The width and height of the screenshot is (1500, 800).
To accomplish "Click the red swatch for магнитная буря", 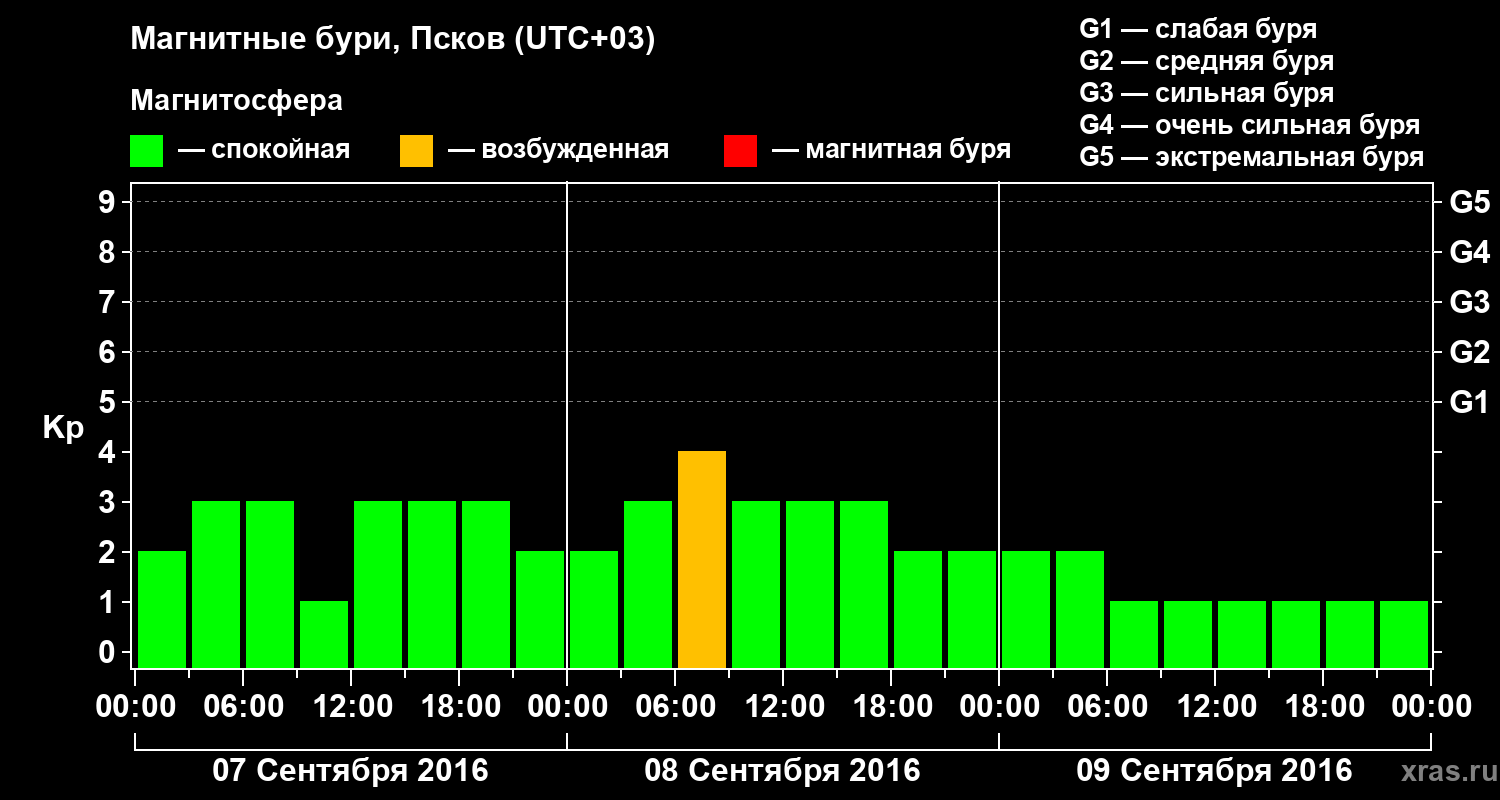I will pyautogui.click(x=741, y=150).
